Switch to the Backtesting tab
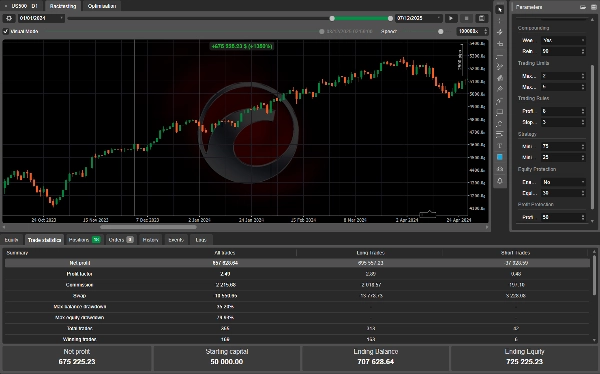 (63, 6)
